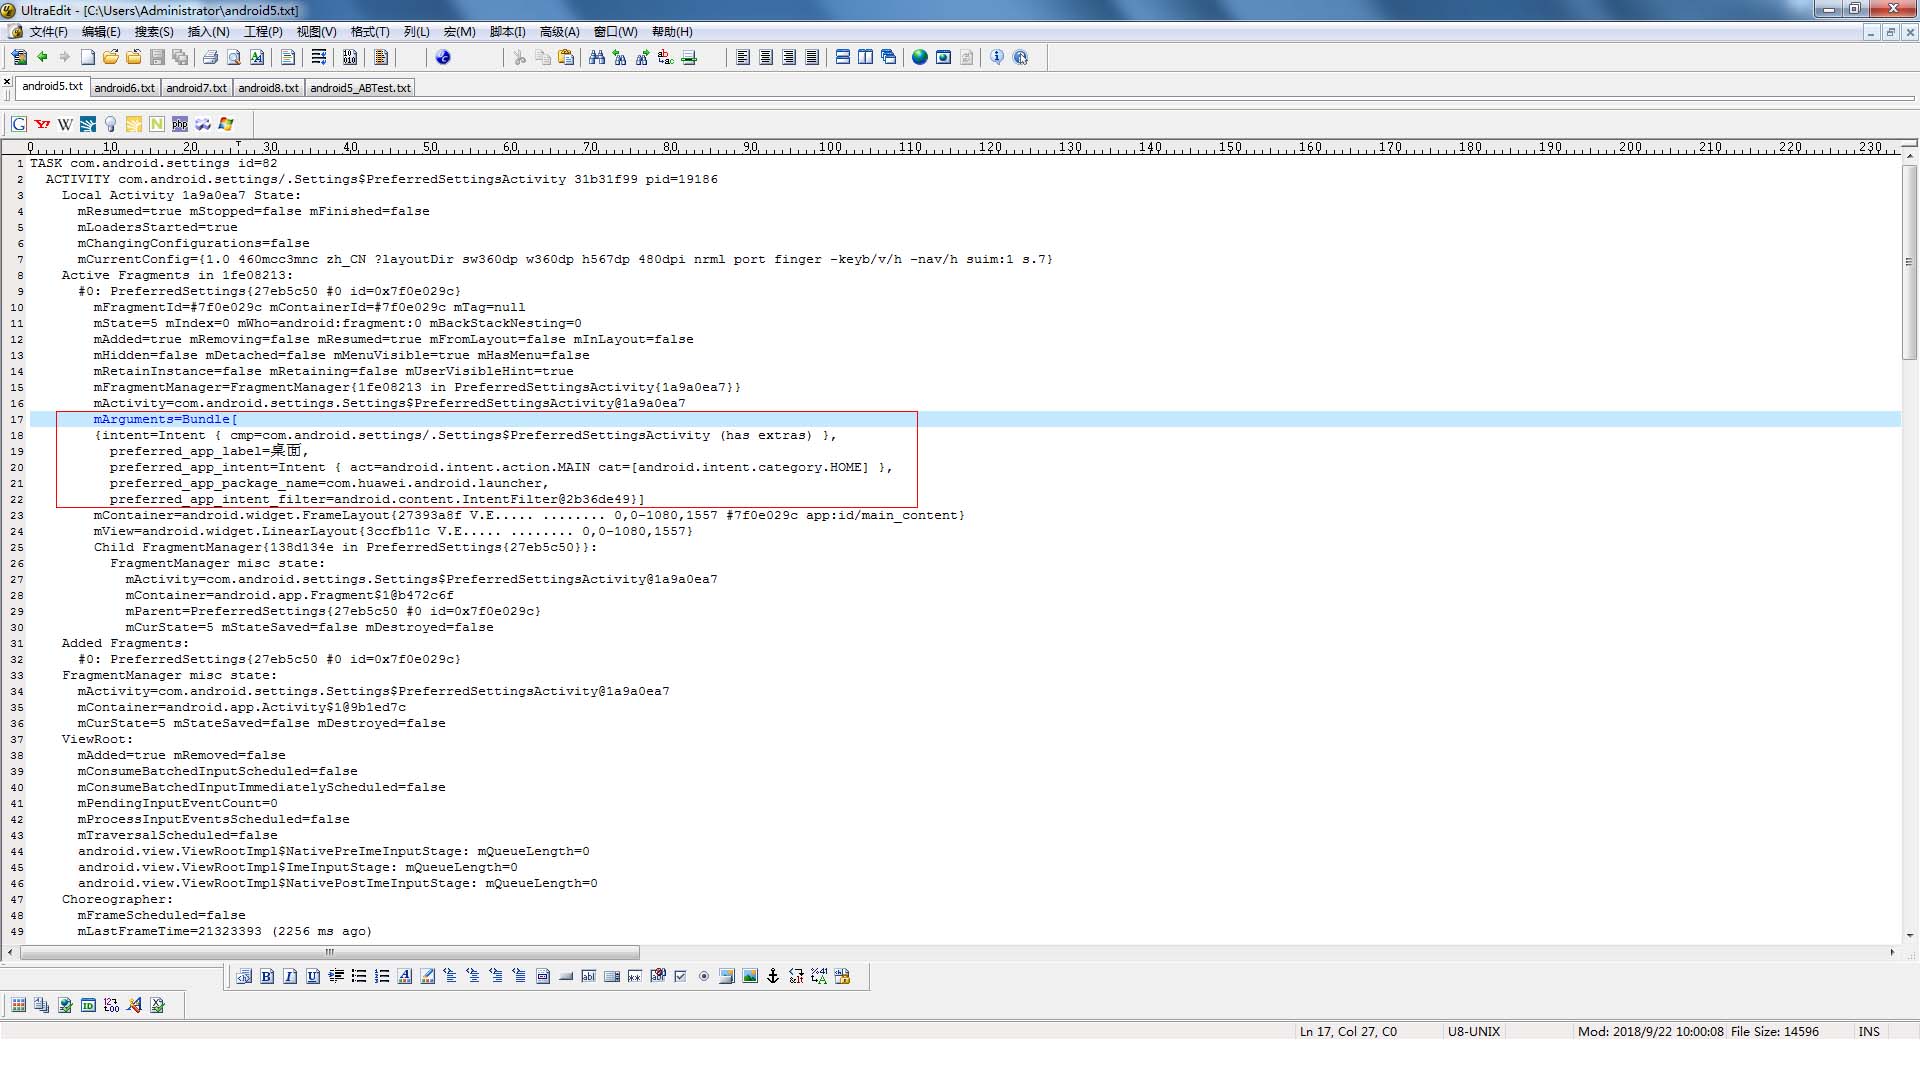Click the blue info help icon

click(997, 57)
